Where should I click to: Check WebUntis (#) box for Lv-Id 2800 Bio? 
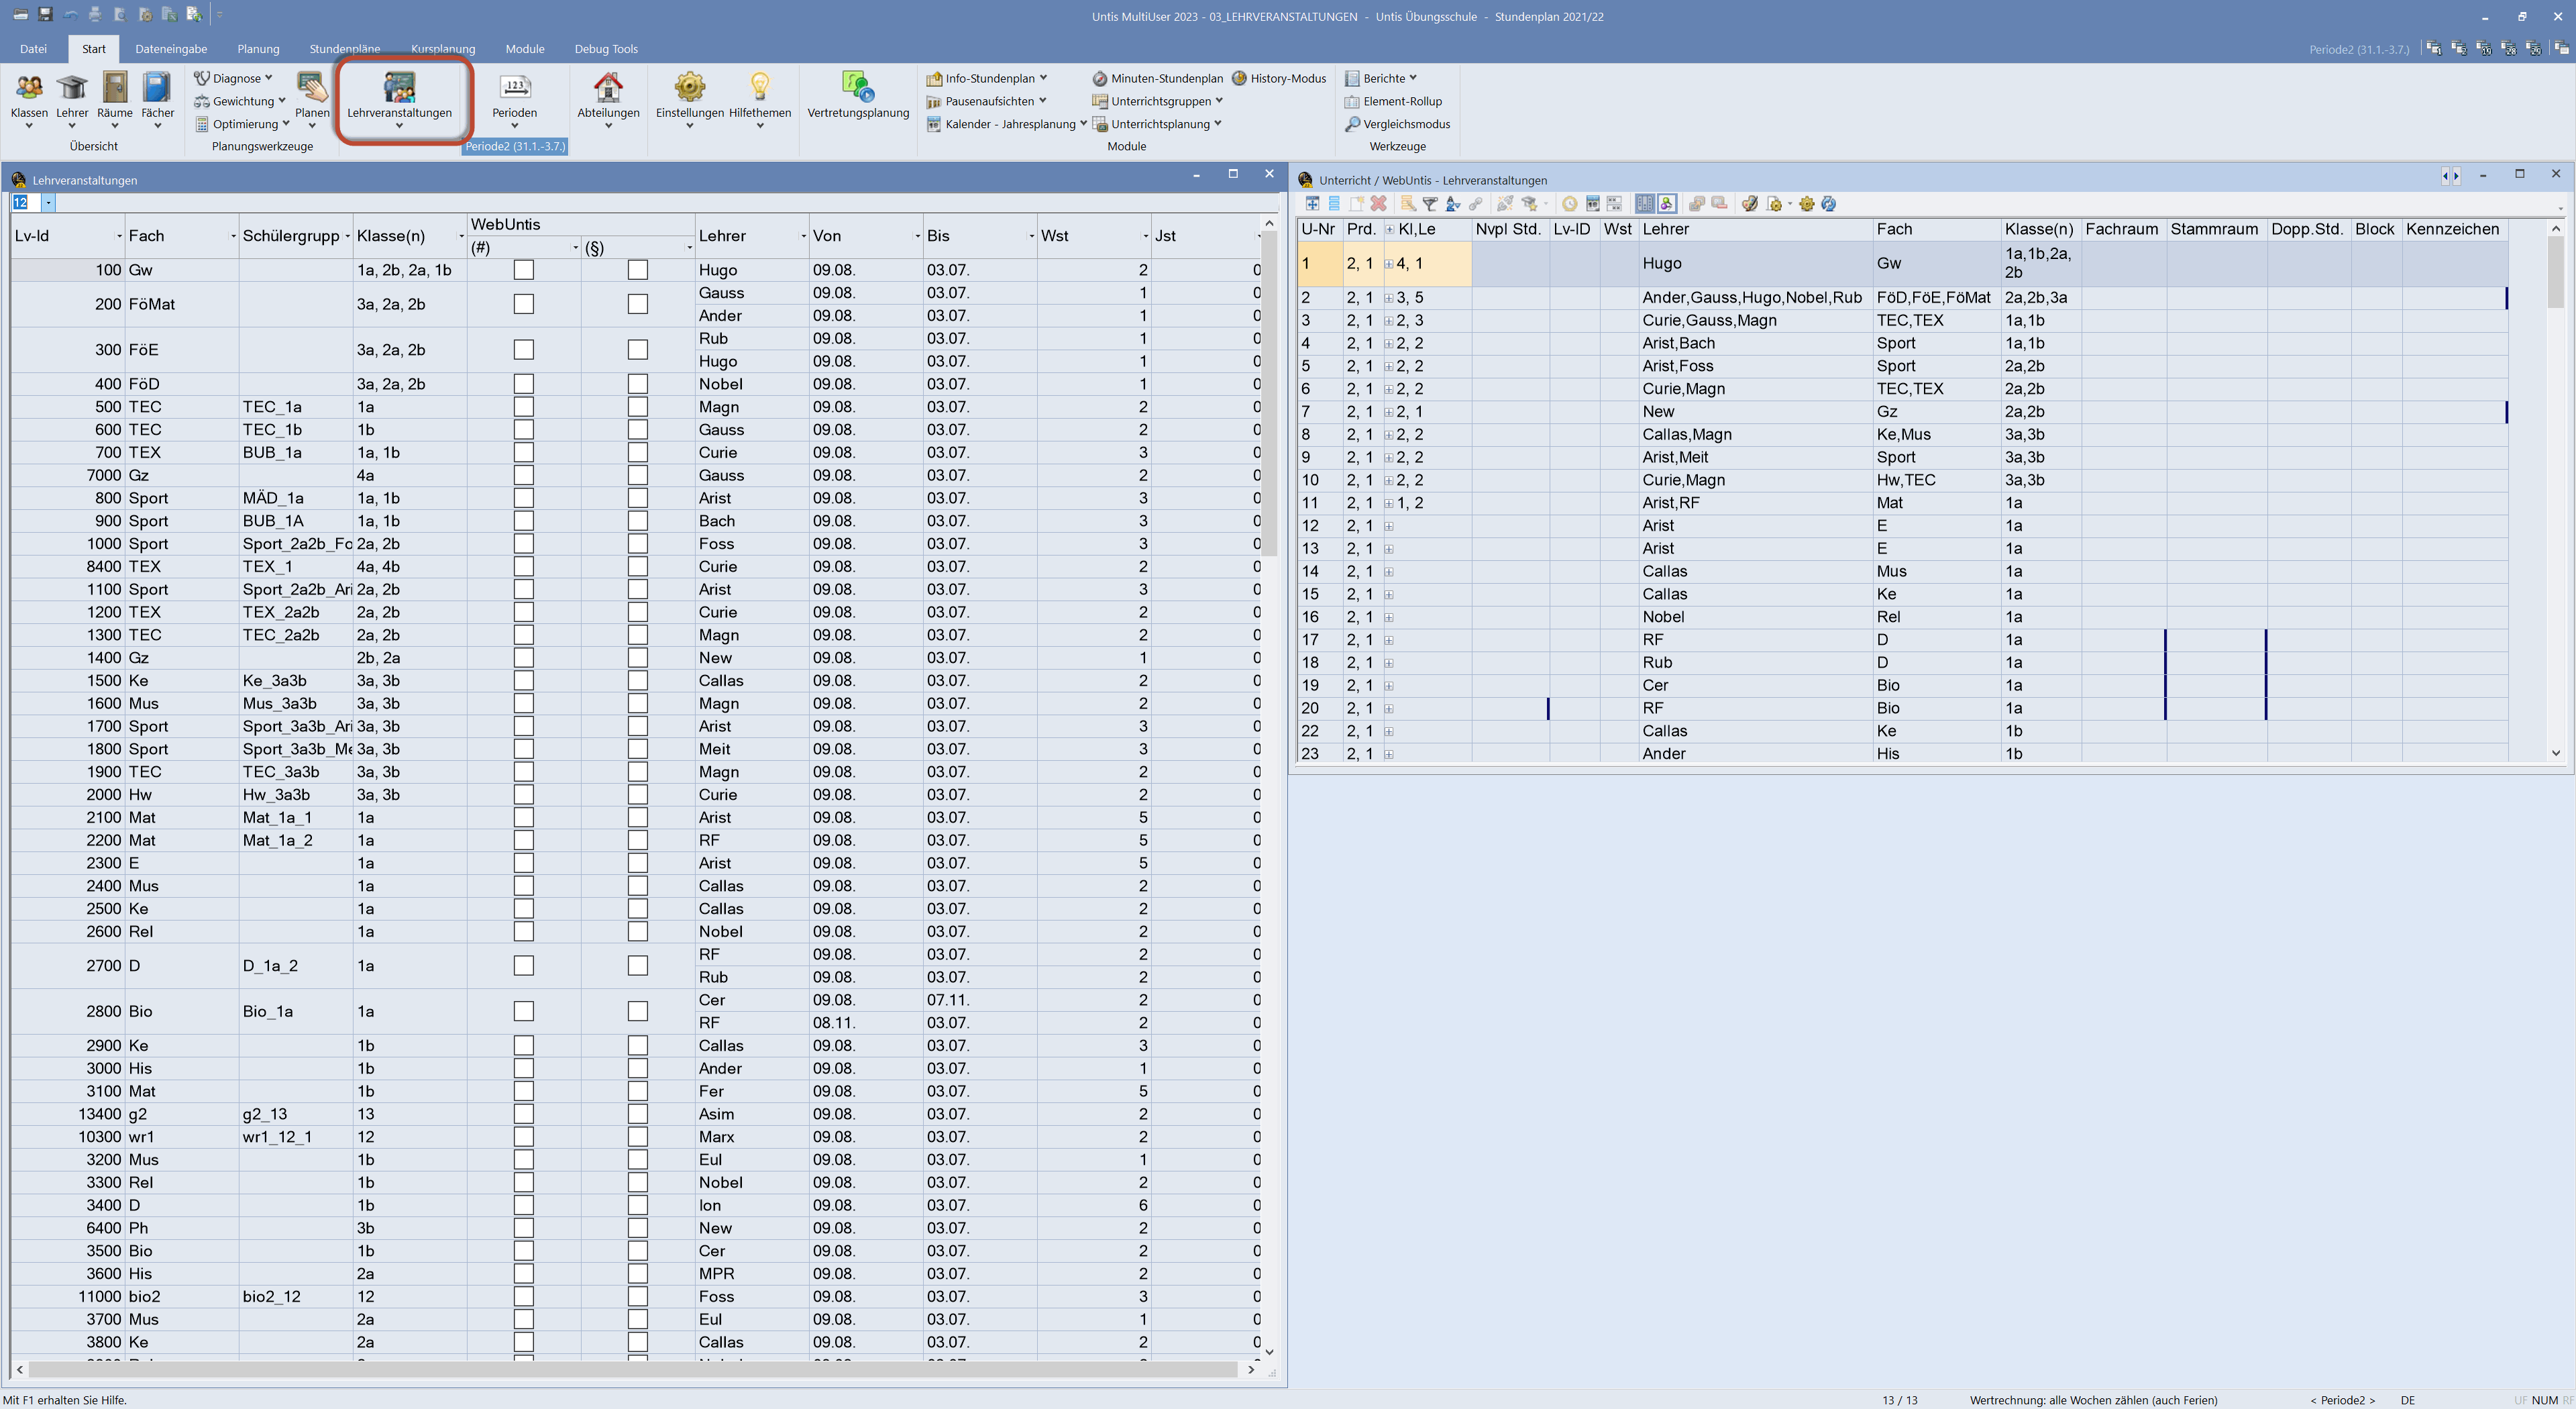click(x=523, y=1011)
